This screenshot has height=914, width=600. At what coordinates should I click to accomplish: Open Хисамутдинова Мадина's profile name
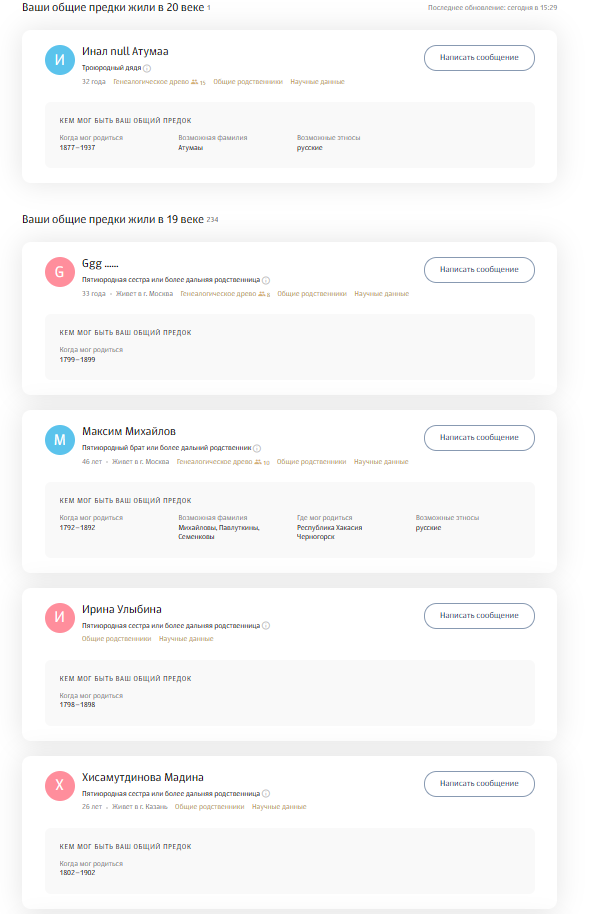143,778
